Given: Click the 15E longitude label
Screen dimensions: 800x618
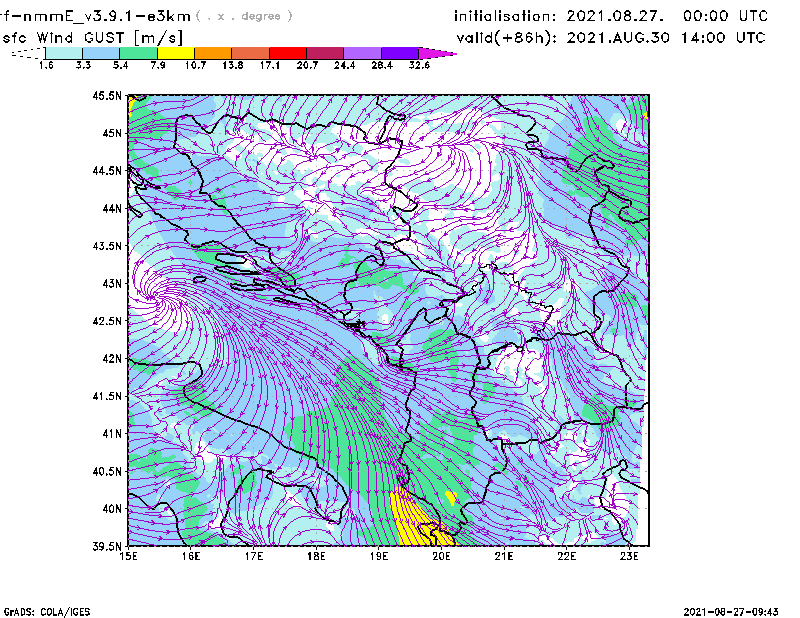Looking at the screenshot, I should coord(128,556).
